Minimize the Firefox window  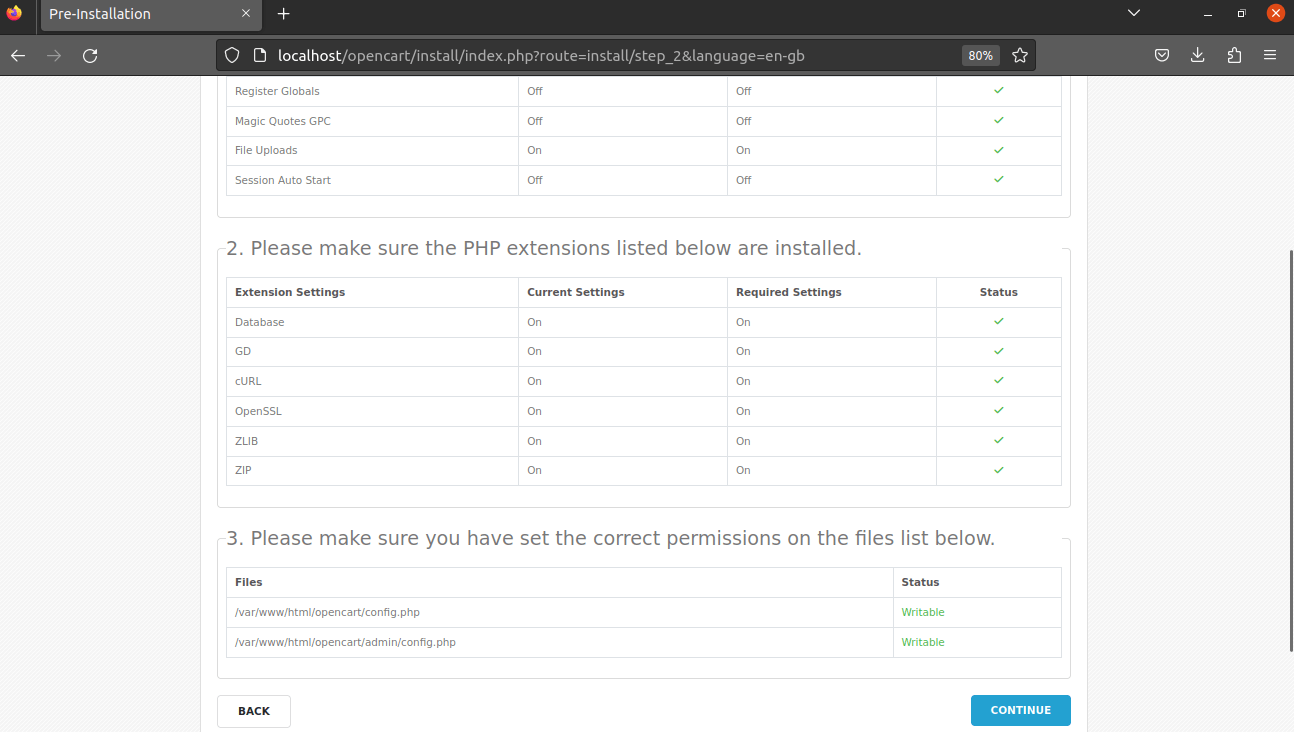pos(1209,14)
